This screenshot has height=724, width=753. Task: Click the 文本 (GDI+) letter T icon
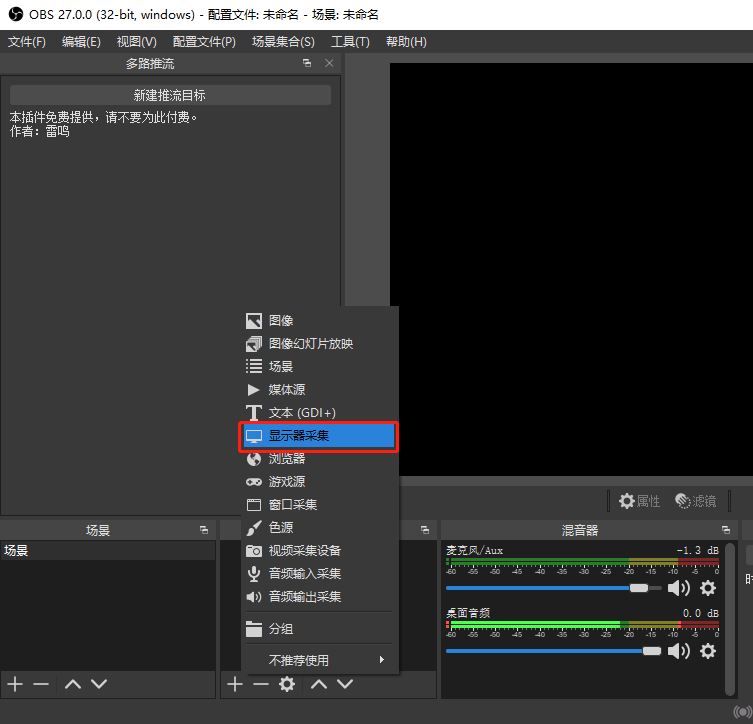click(x=254, y=412)
